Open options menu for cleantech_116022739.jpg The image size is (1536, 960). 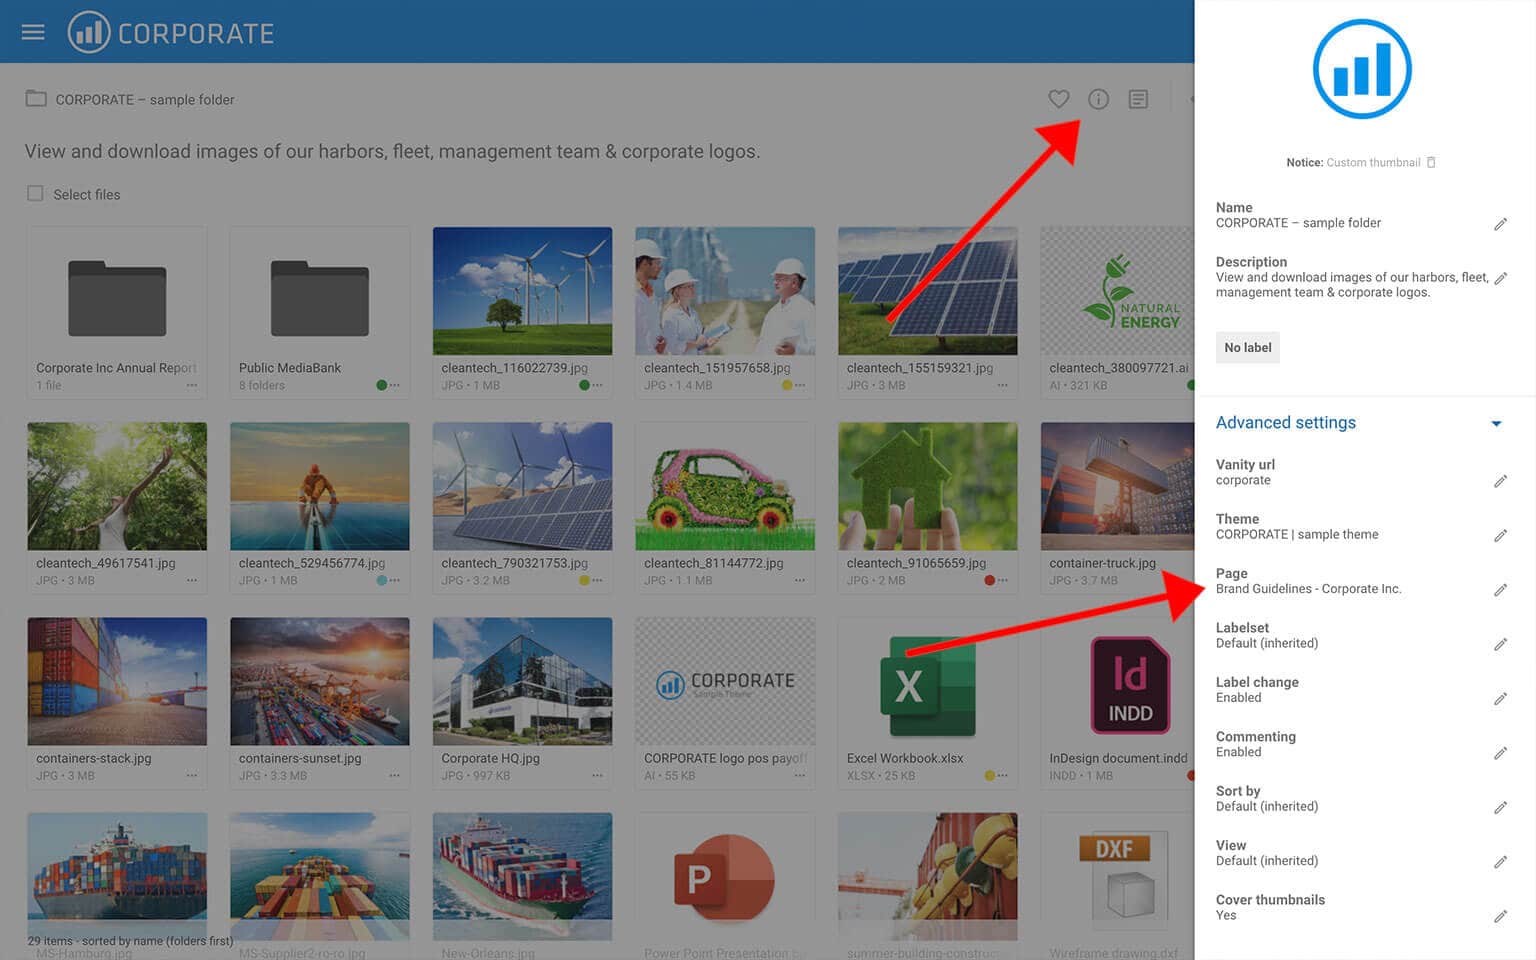(598, 386)
